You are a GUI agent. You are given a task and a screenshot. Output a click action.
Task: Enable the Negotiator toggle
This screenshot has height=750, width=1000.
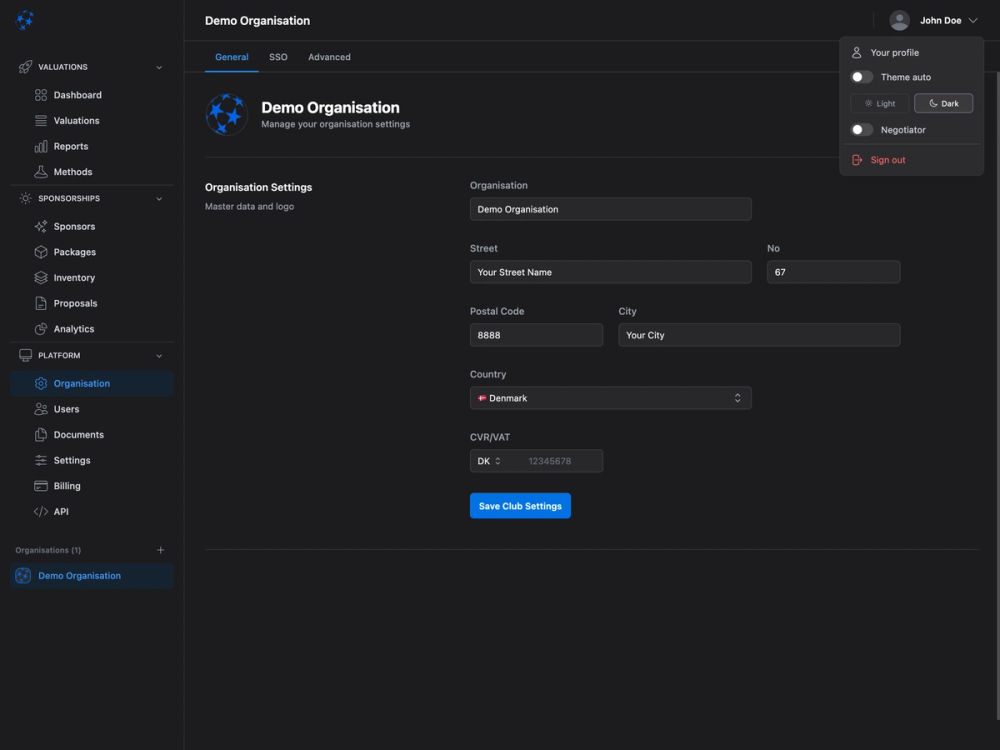point(861,129)
